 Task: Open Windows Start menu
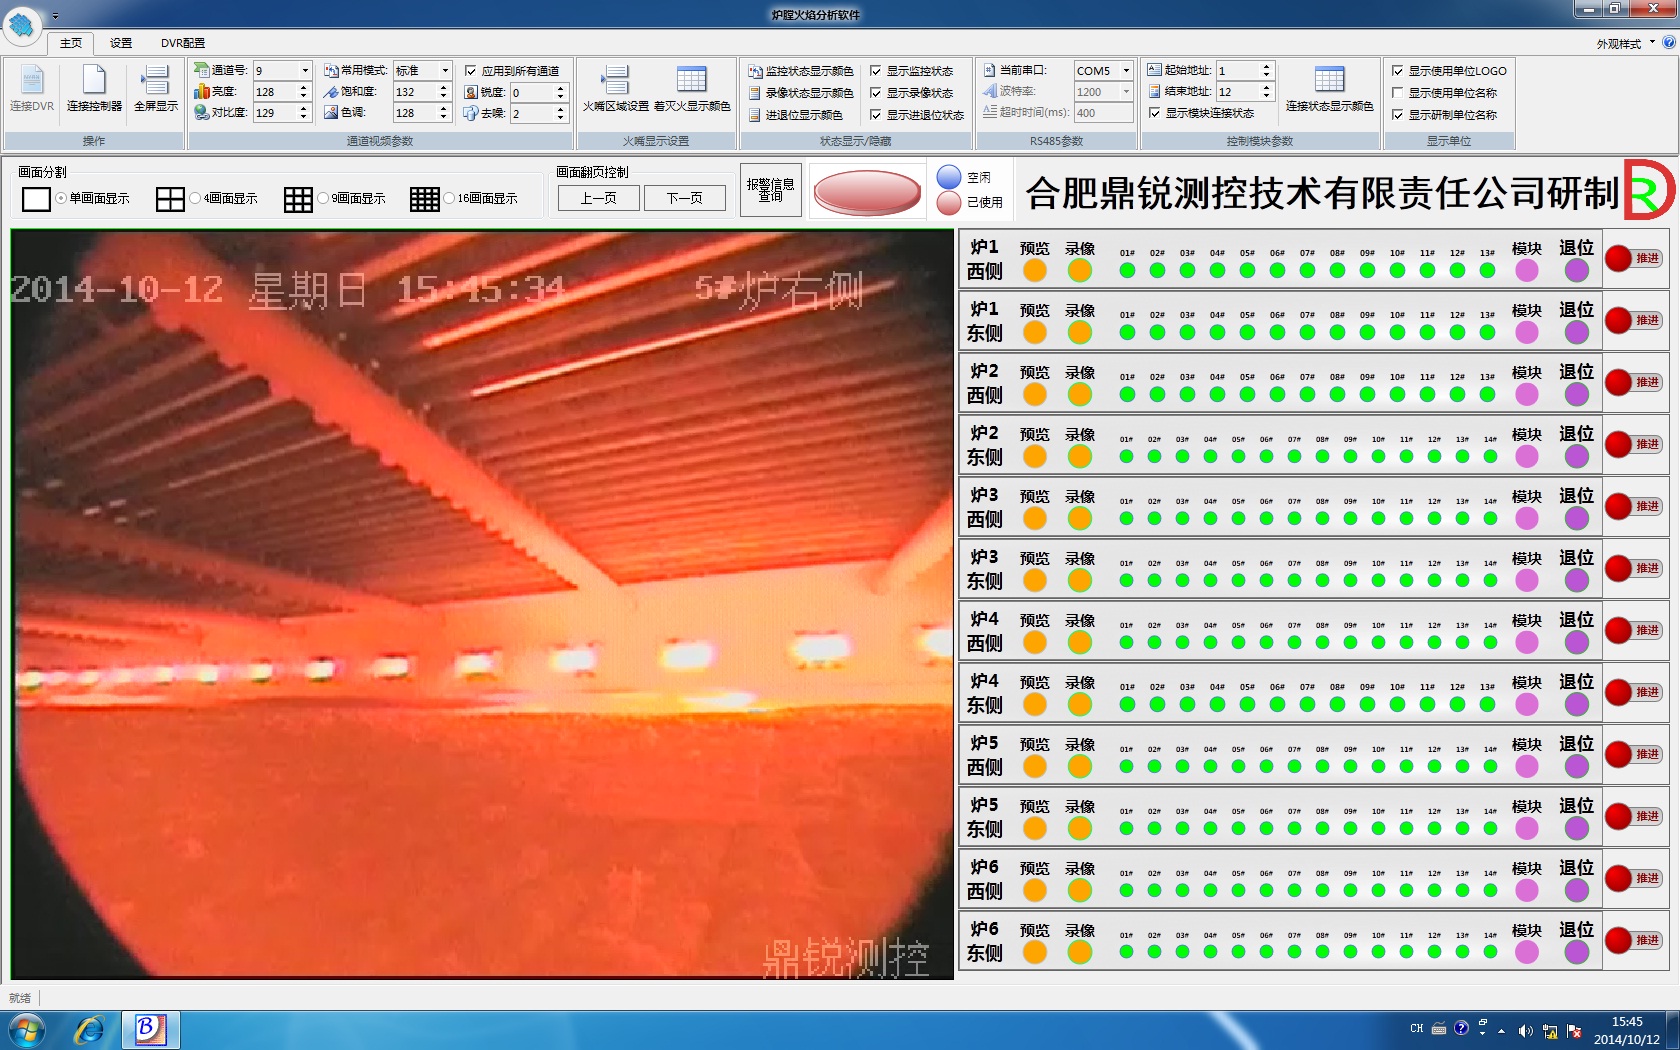(27, 1029)
